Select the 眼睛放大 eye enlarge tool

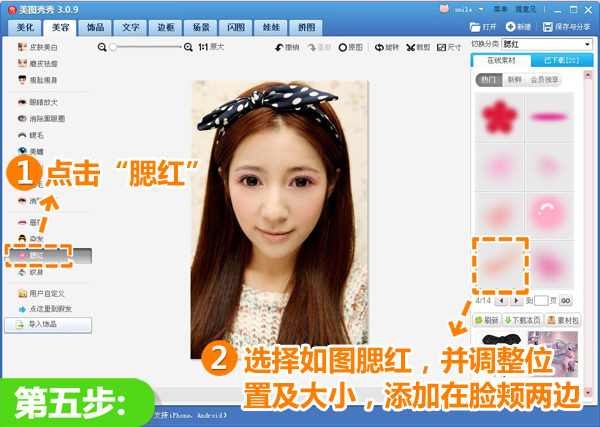pyautogui.click(x=38, y=103)
